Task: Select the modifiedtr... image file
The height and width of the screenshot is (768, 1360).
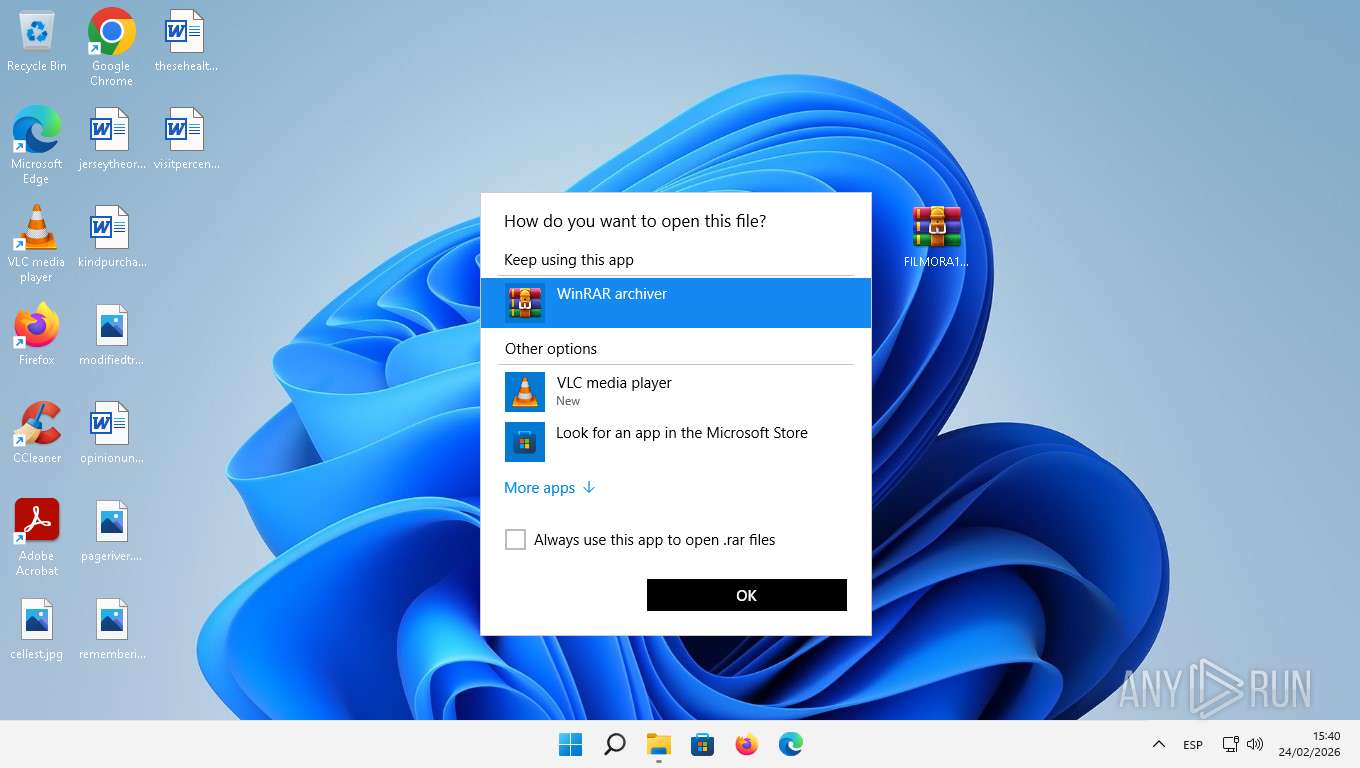Action: (x=111, y=336)
